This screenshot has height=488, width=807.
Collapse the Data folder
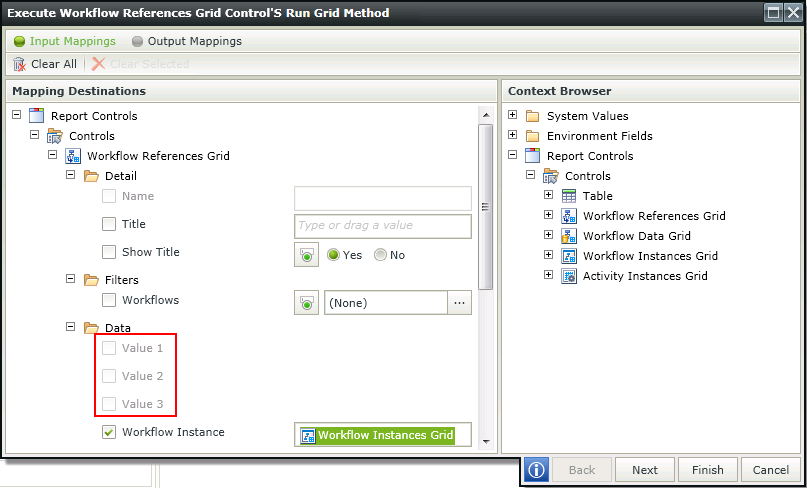pyautogui.click(x=71, y=326)
